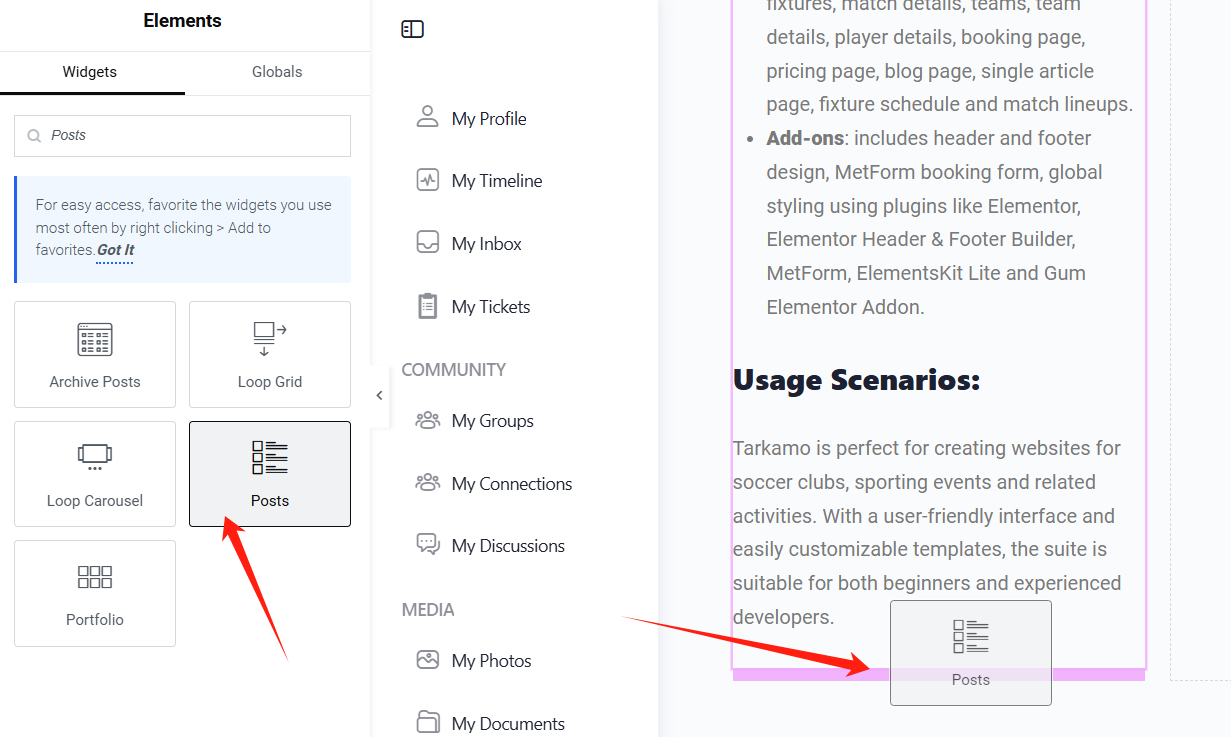Open My Groups in Community section
Screen dimensions: 1231x737
(492, 420)
